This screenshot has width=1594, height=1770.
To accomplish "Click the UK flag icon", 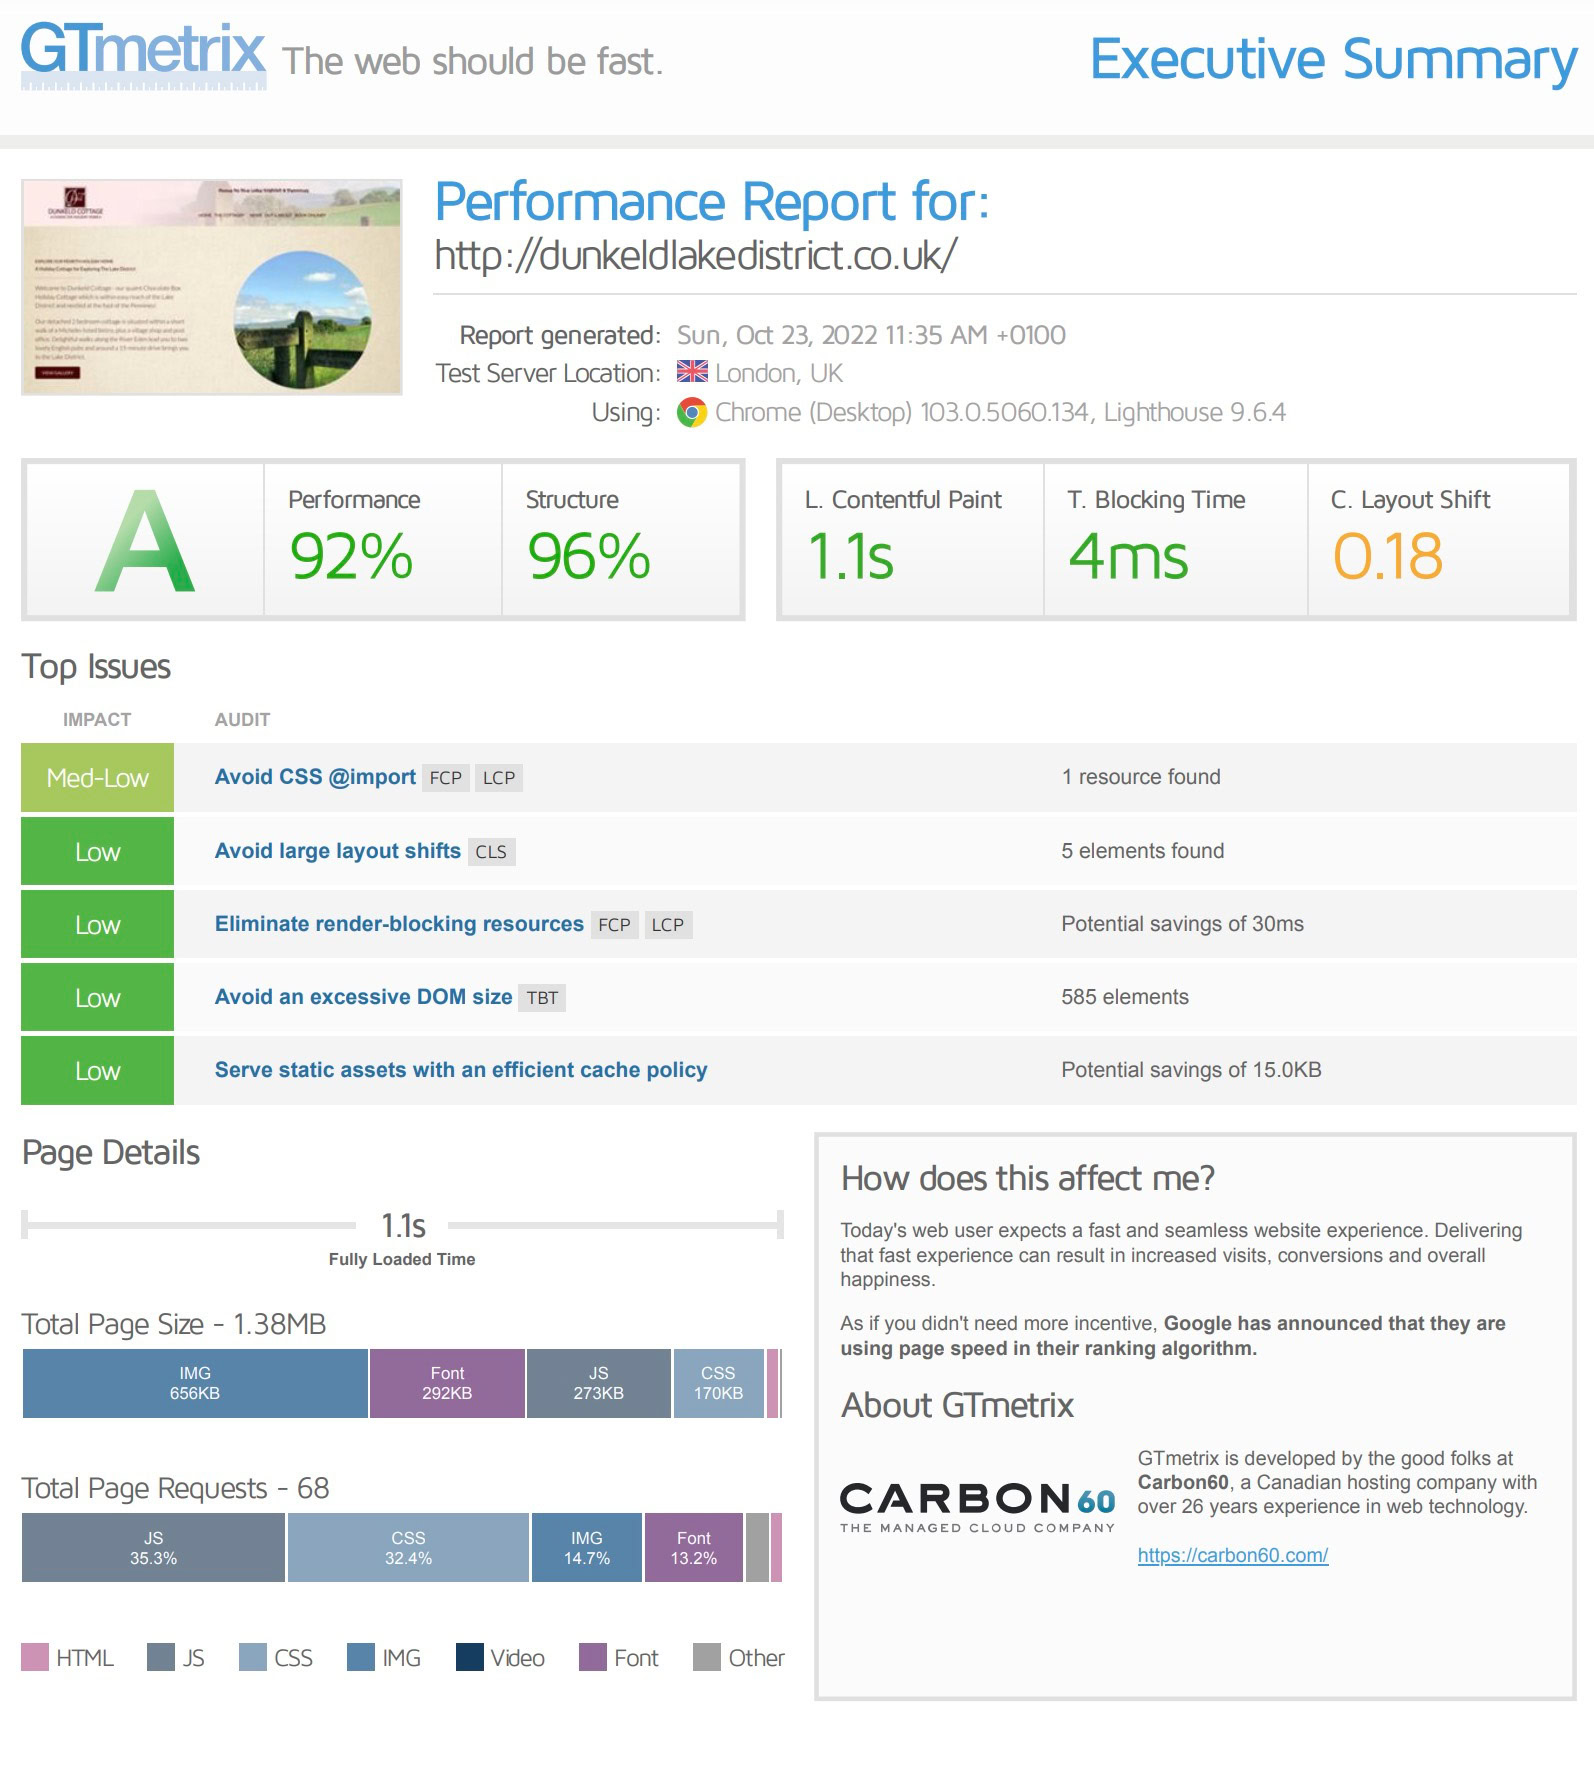I will 692,373.
